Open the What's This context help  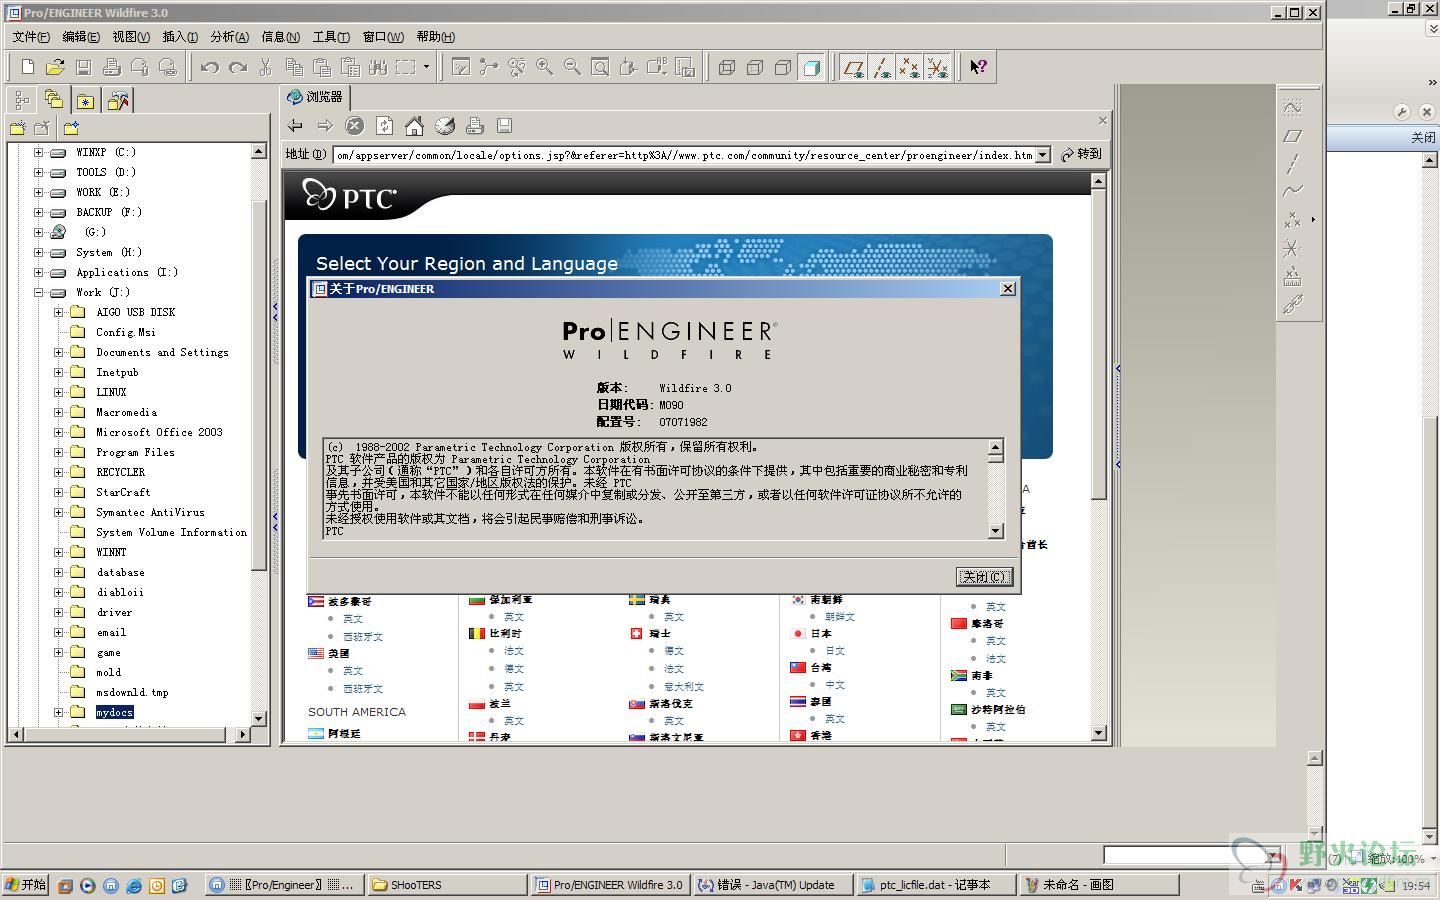pos(978,67)
